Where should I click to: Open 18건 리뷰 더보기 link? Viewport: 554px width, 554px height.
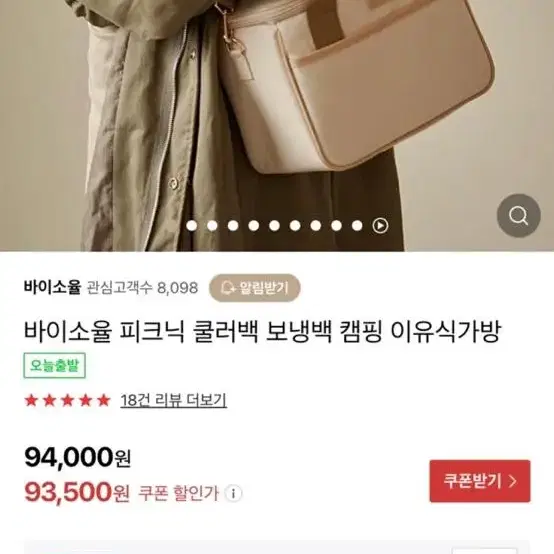click(x=173, y=400)
